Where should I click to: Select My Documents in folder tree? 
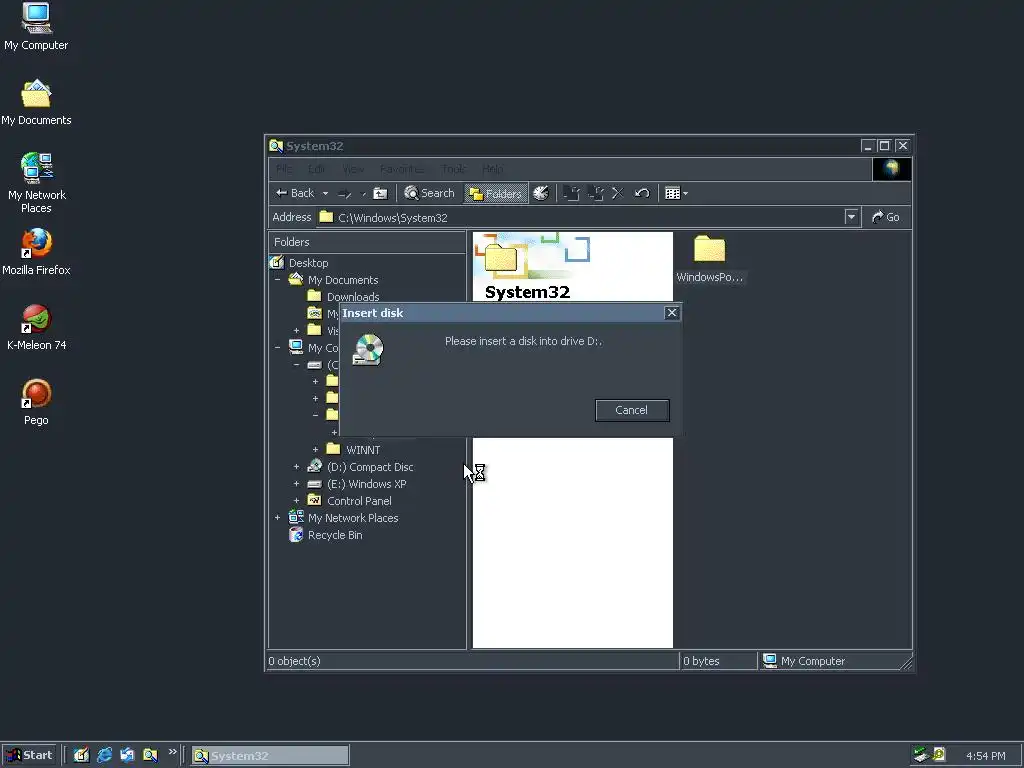[343, 280]
